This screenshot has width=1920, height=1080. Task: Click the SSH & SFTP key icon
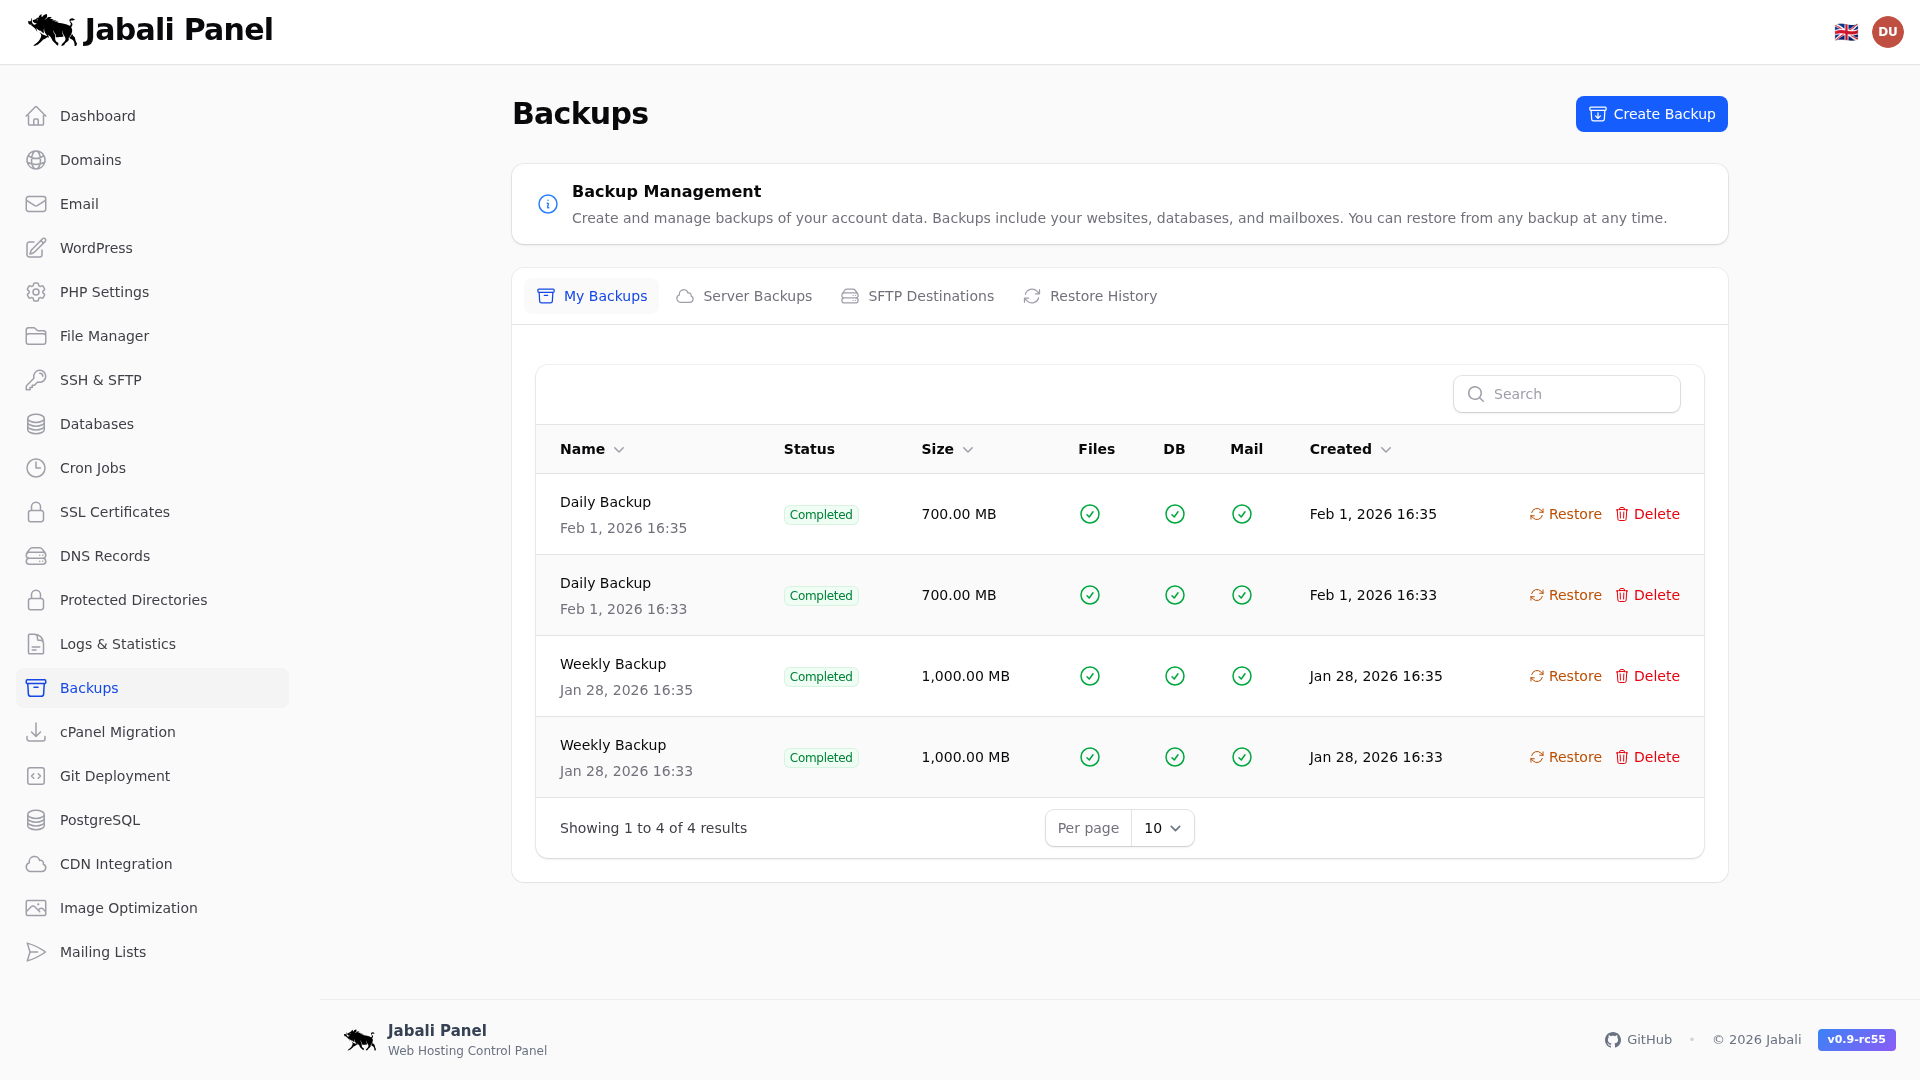point(37,380)
